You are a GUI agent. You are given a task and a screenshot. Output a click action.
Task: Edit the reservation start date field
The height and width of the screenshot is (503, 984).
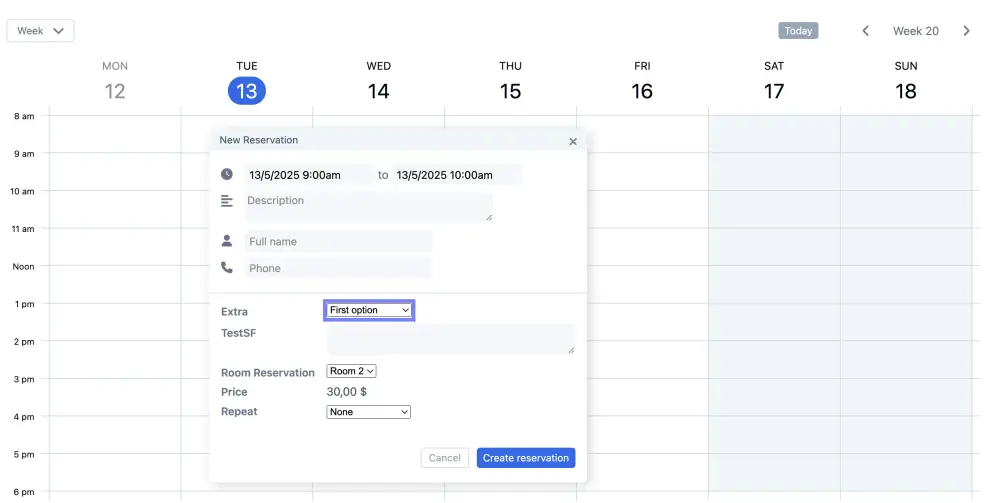(308, 175)
